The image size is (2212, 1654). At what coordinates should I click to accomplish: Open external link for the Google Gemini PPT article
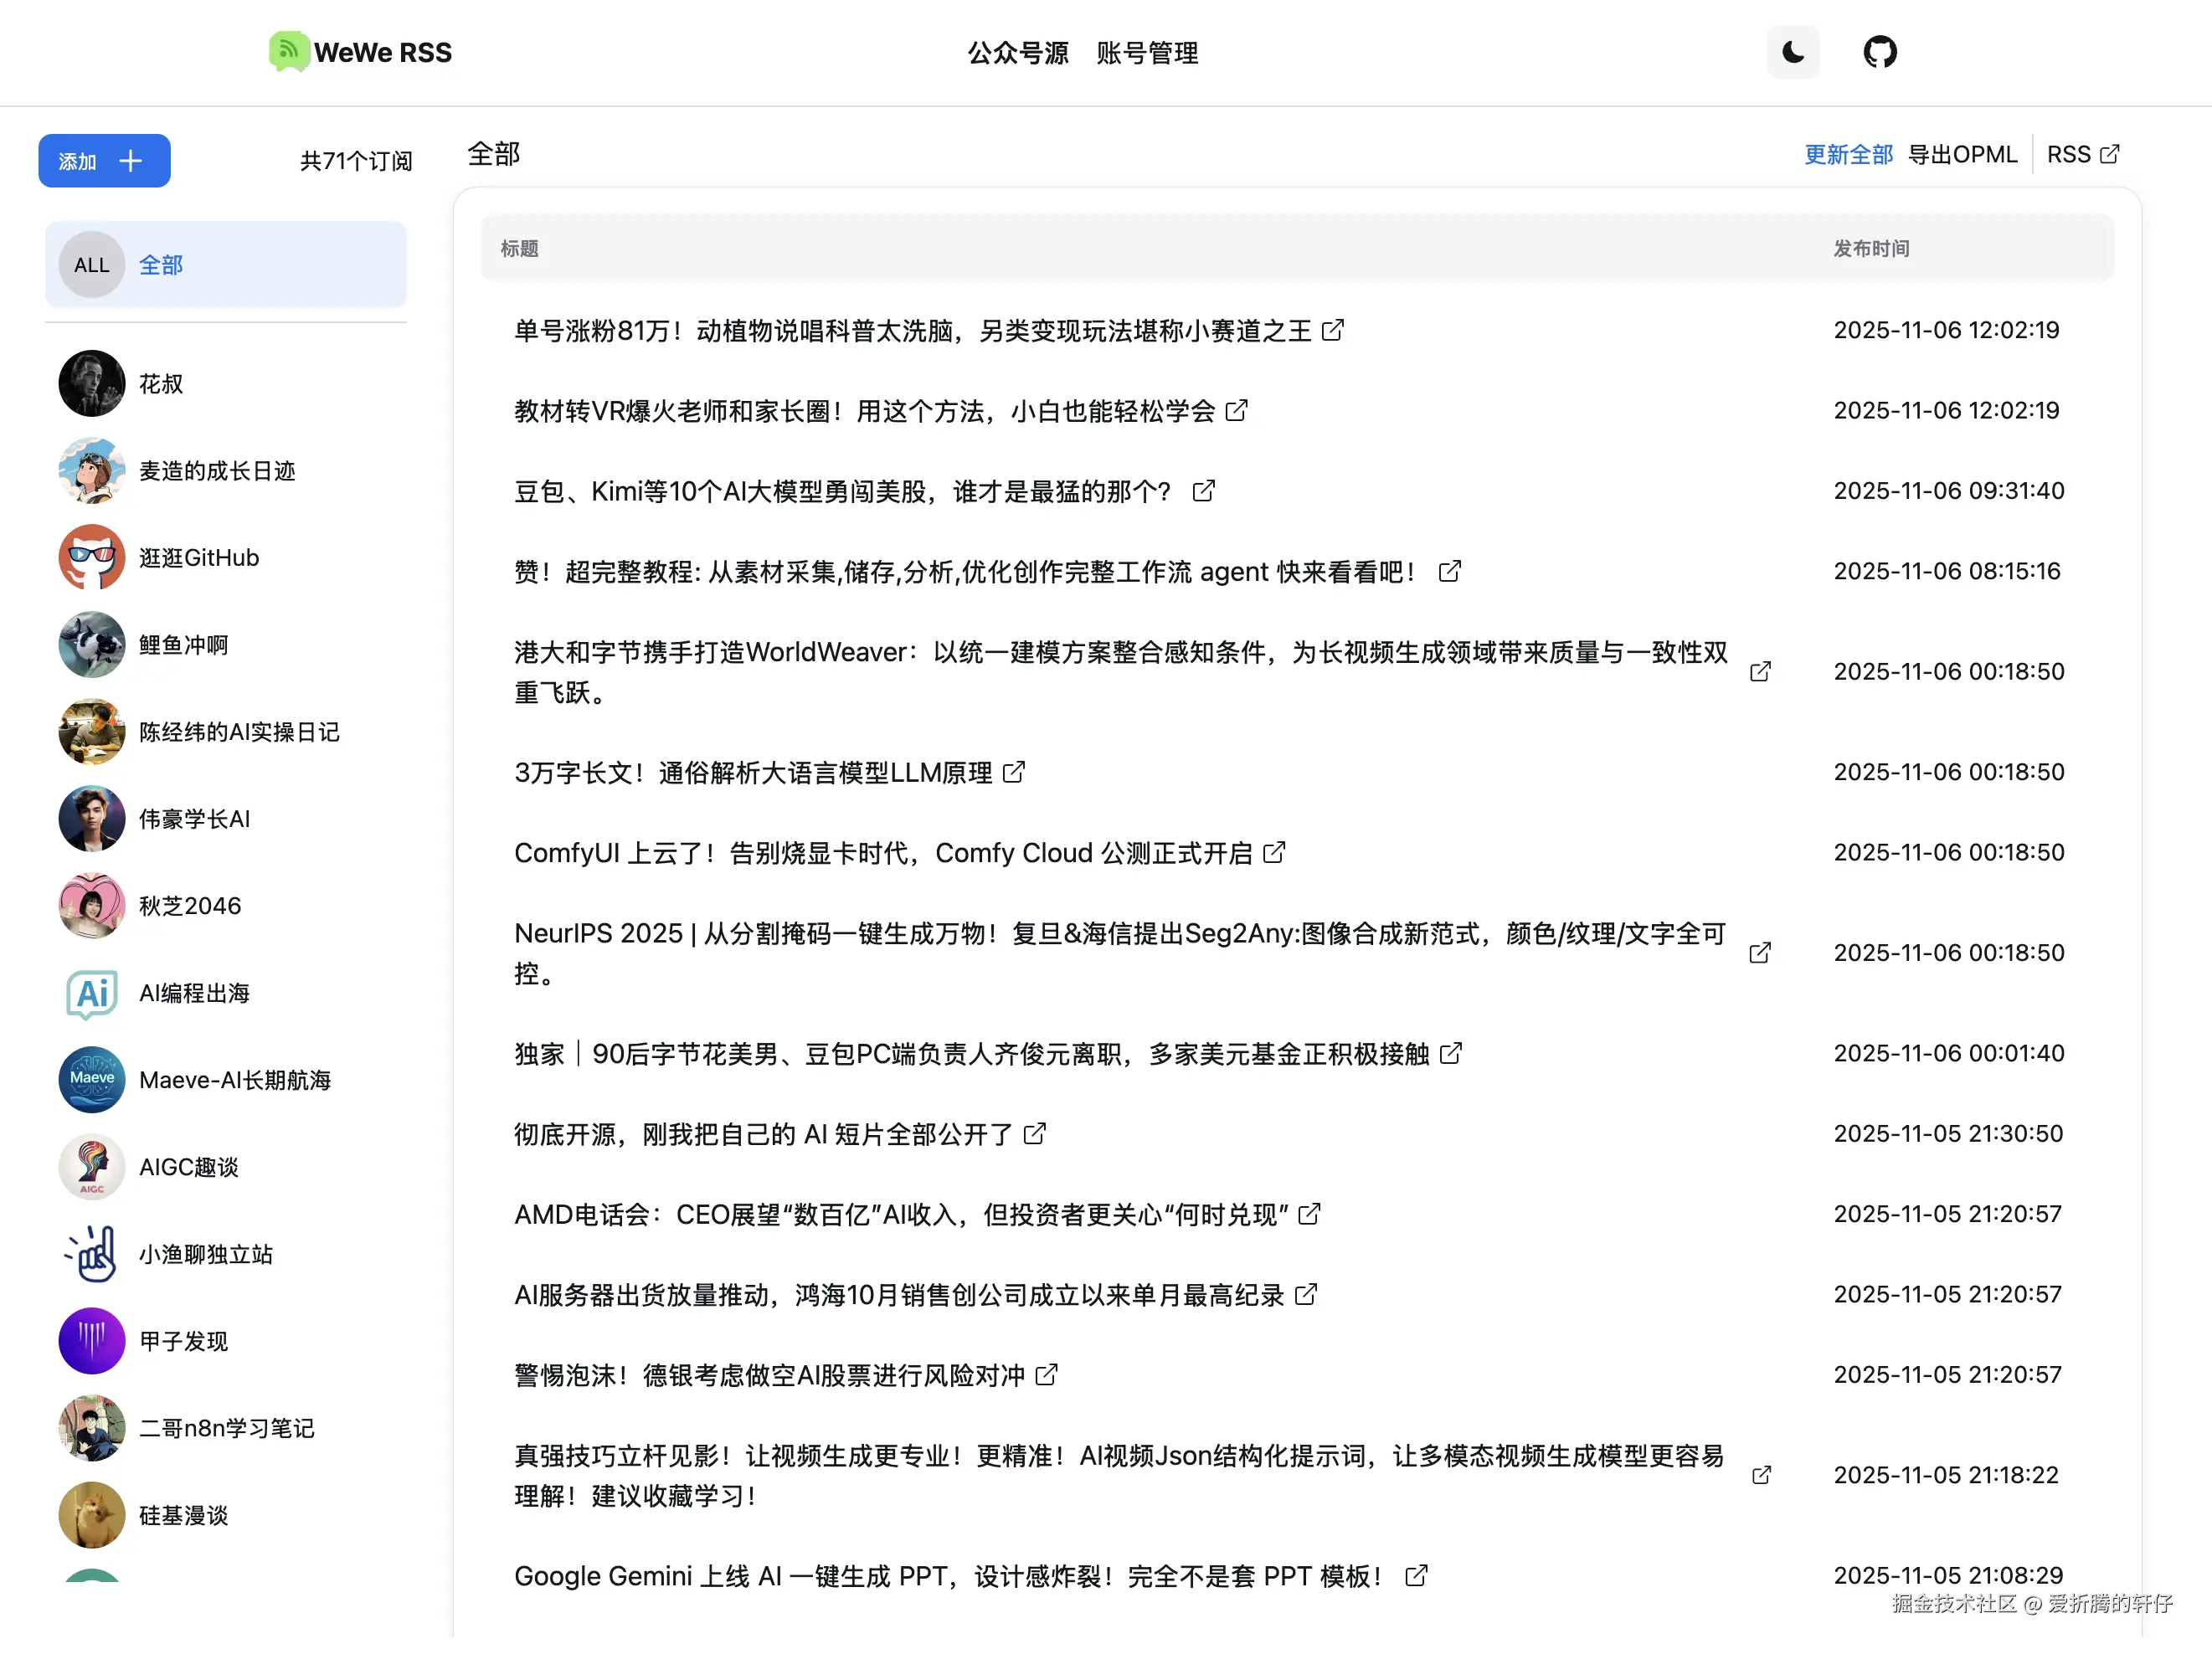click(1417, 1575)
